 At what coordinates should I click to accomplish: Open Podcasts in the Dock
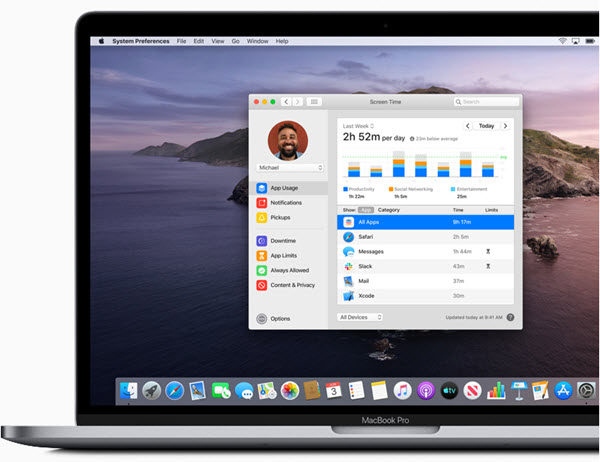point(426,391)
